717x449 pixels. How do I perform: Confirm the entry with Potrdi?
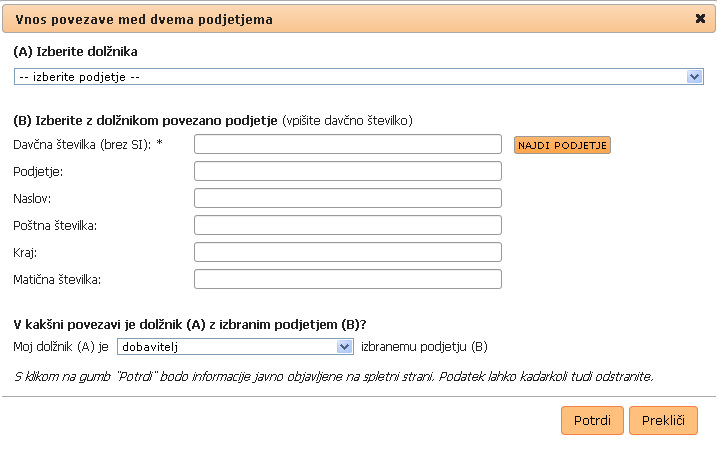(x=592, y=421)
